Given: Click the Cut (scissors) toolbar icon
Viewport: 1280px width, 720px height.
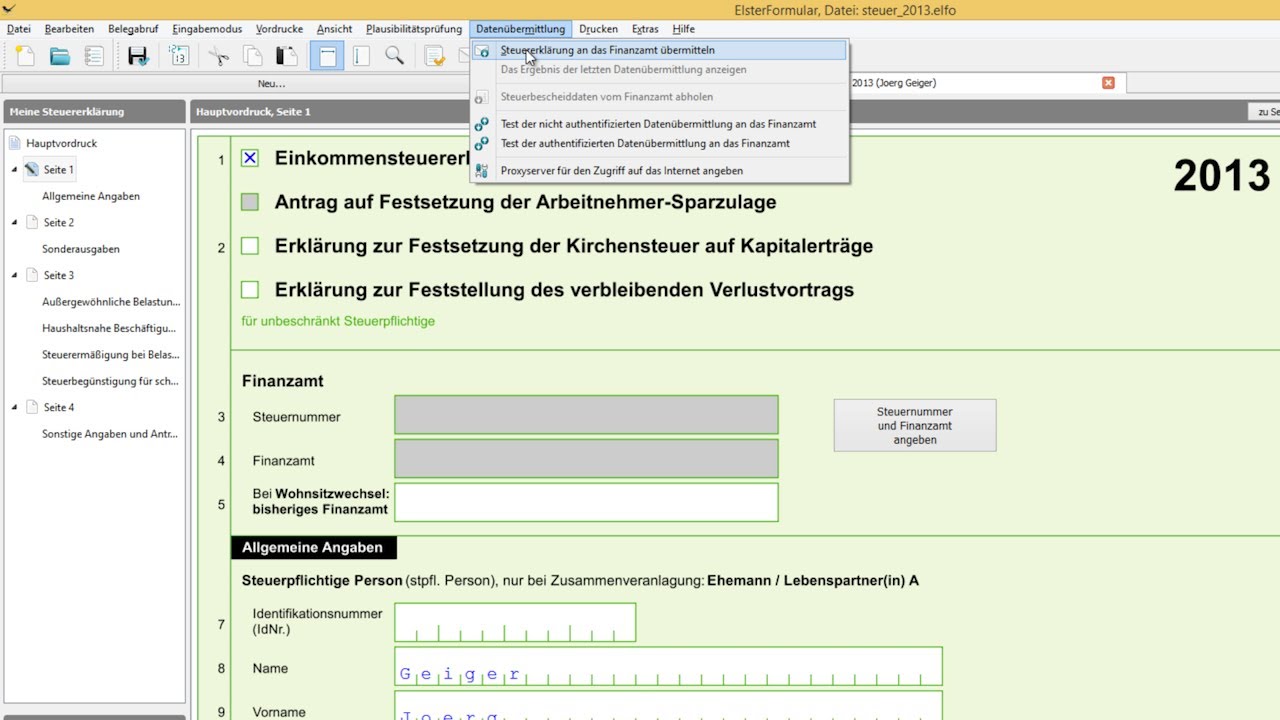Looking at the screenshot, I should 219,56.
